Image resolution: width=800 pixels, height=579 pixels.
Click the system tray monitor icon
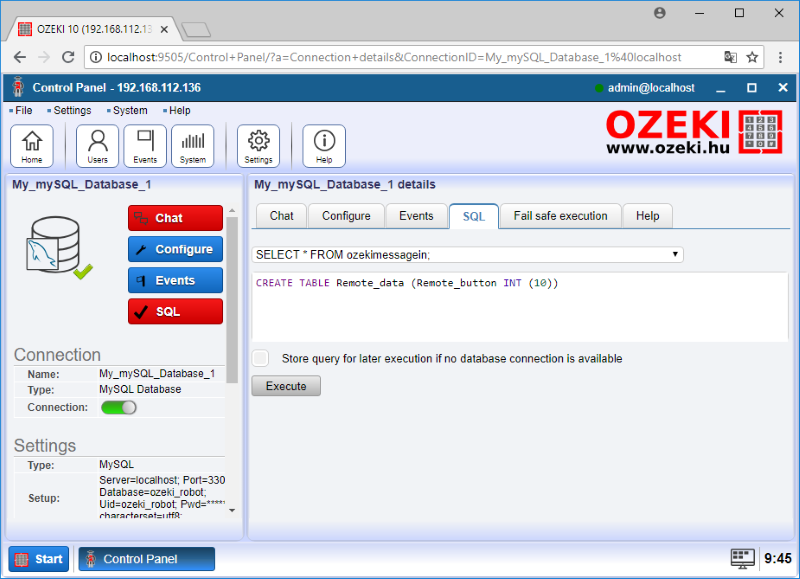[x=741, y=558]
